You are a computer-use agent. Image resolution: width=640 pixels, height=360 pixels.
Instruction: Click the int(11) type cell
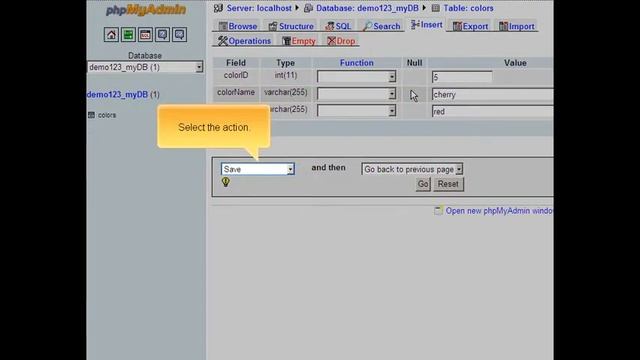click(286, 75)
